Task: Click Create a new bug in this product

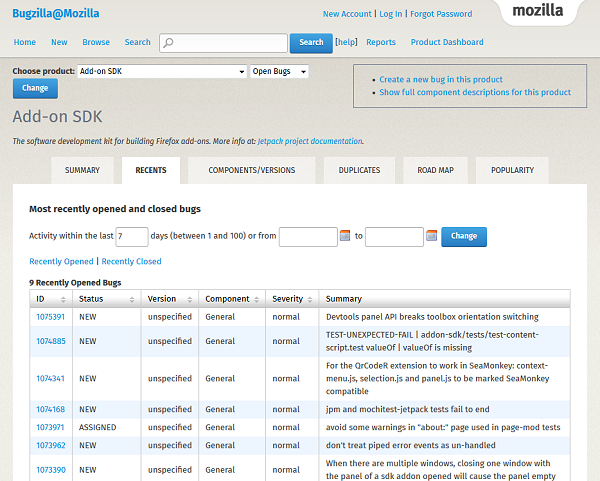Action: [x=440, y=80]
